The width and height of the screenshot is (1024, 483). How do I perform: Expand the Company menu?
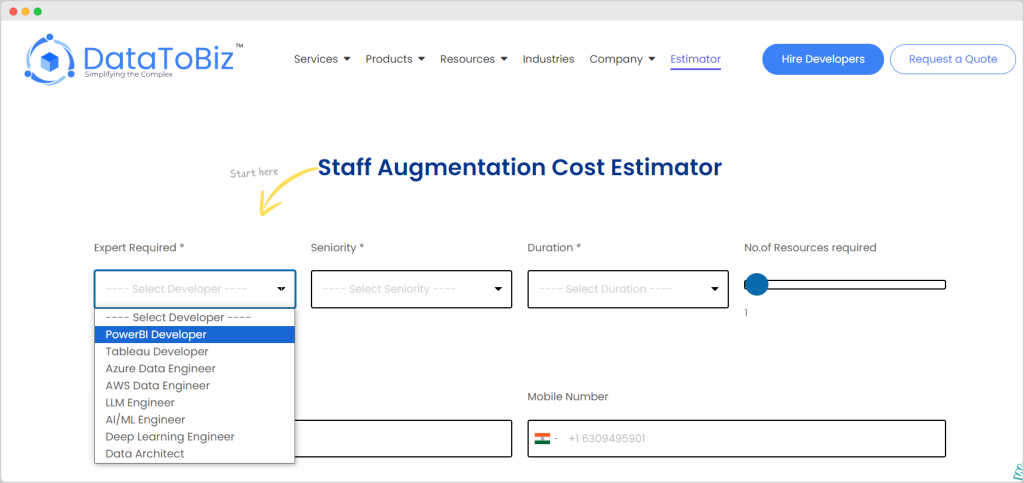pos(622,59)
